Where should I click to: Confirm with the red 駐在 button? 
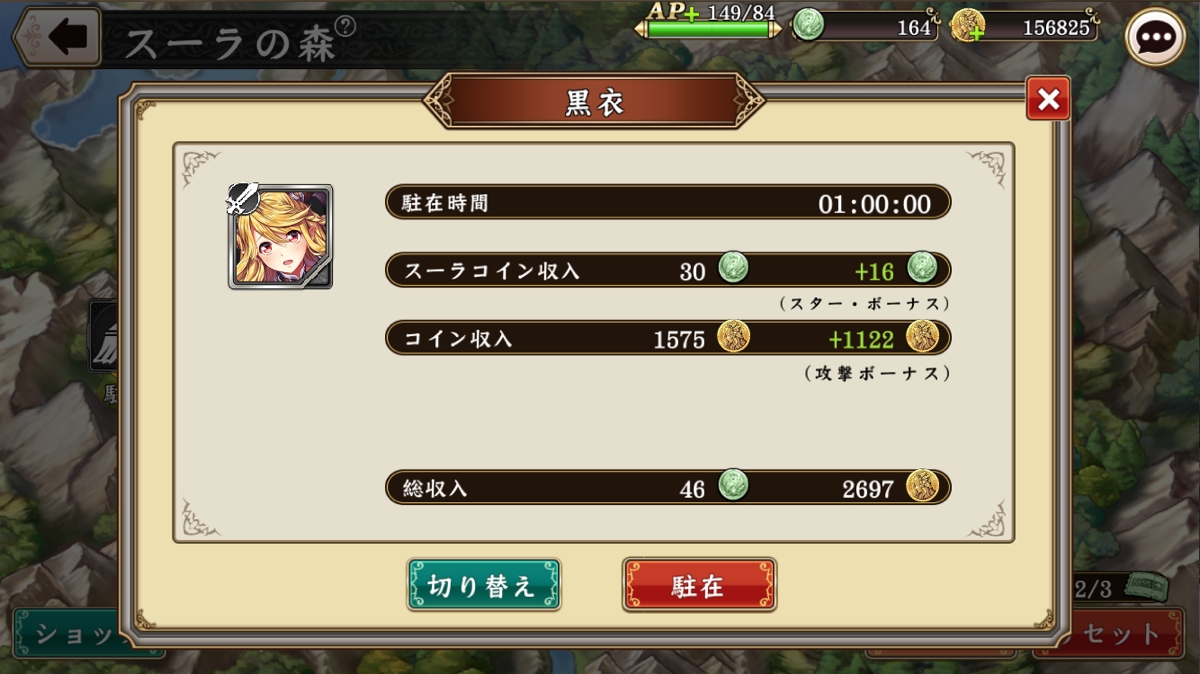tap(699, 585)
